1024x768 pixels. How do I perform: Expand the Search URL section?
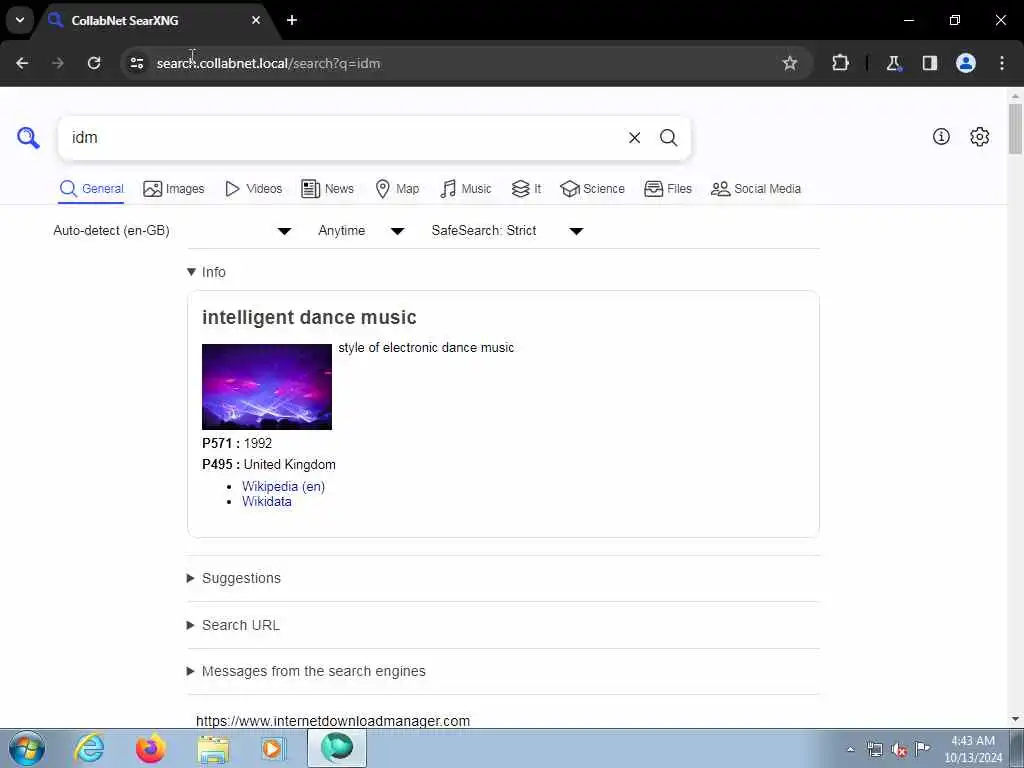[x=233, y=626]
